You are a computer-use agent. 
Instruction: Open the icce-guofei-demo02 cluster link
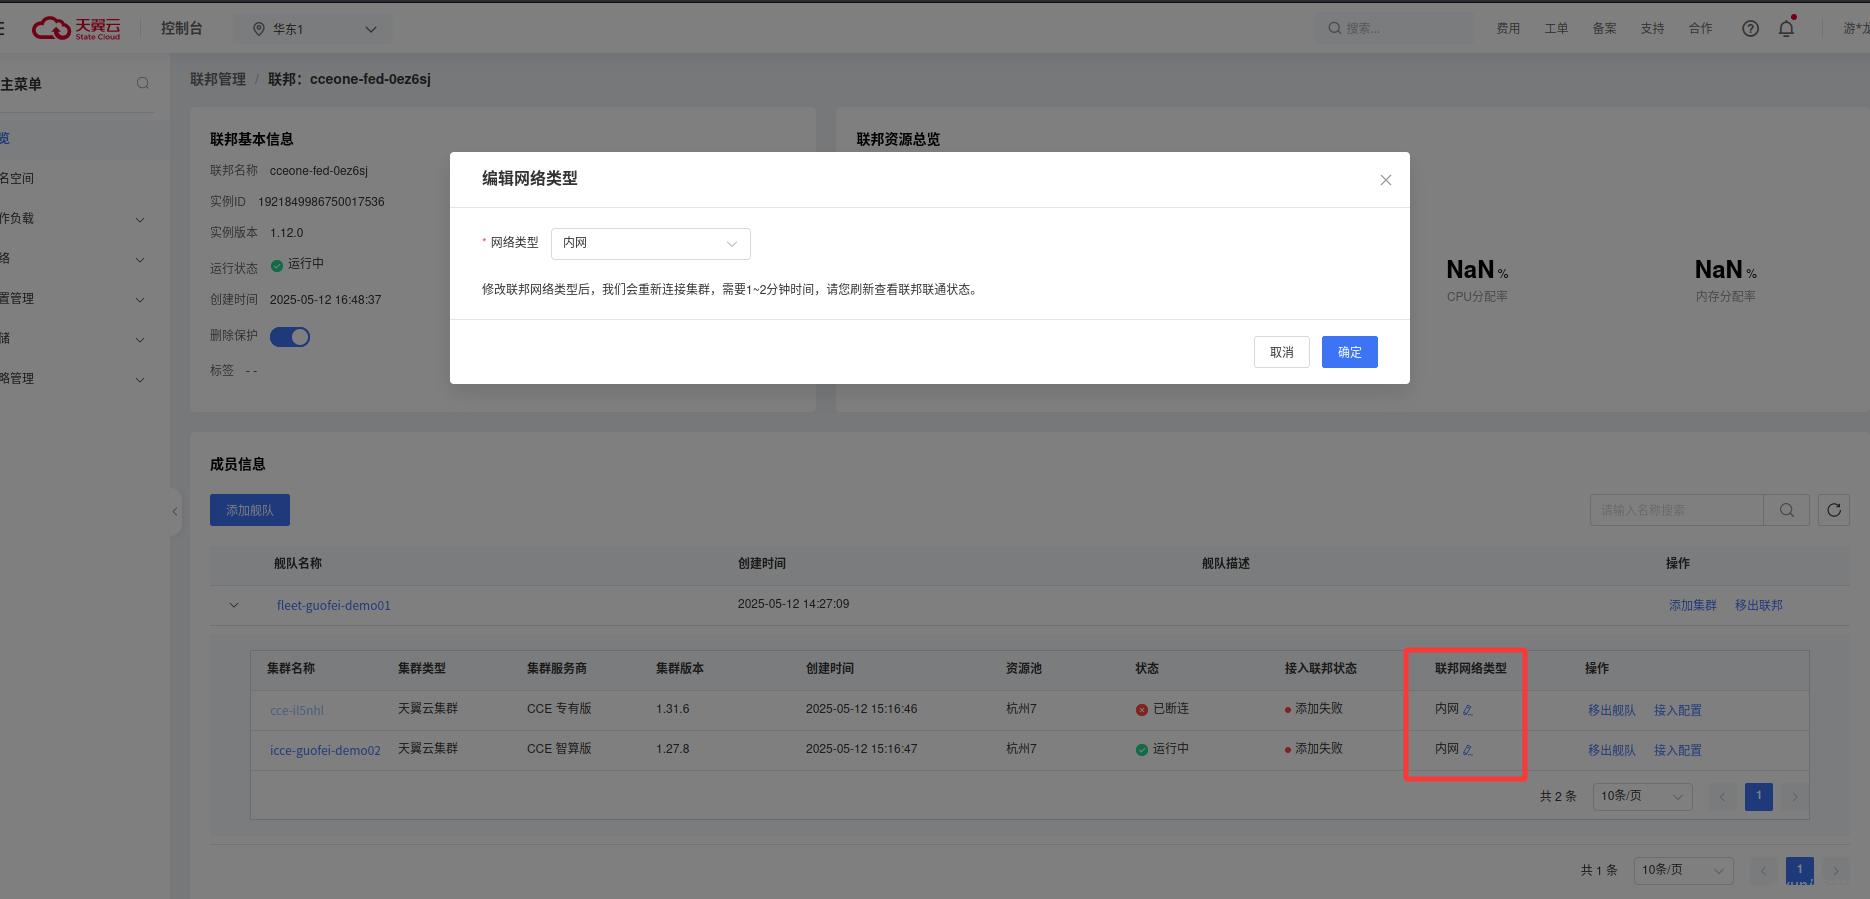(325, 750)
